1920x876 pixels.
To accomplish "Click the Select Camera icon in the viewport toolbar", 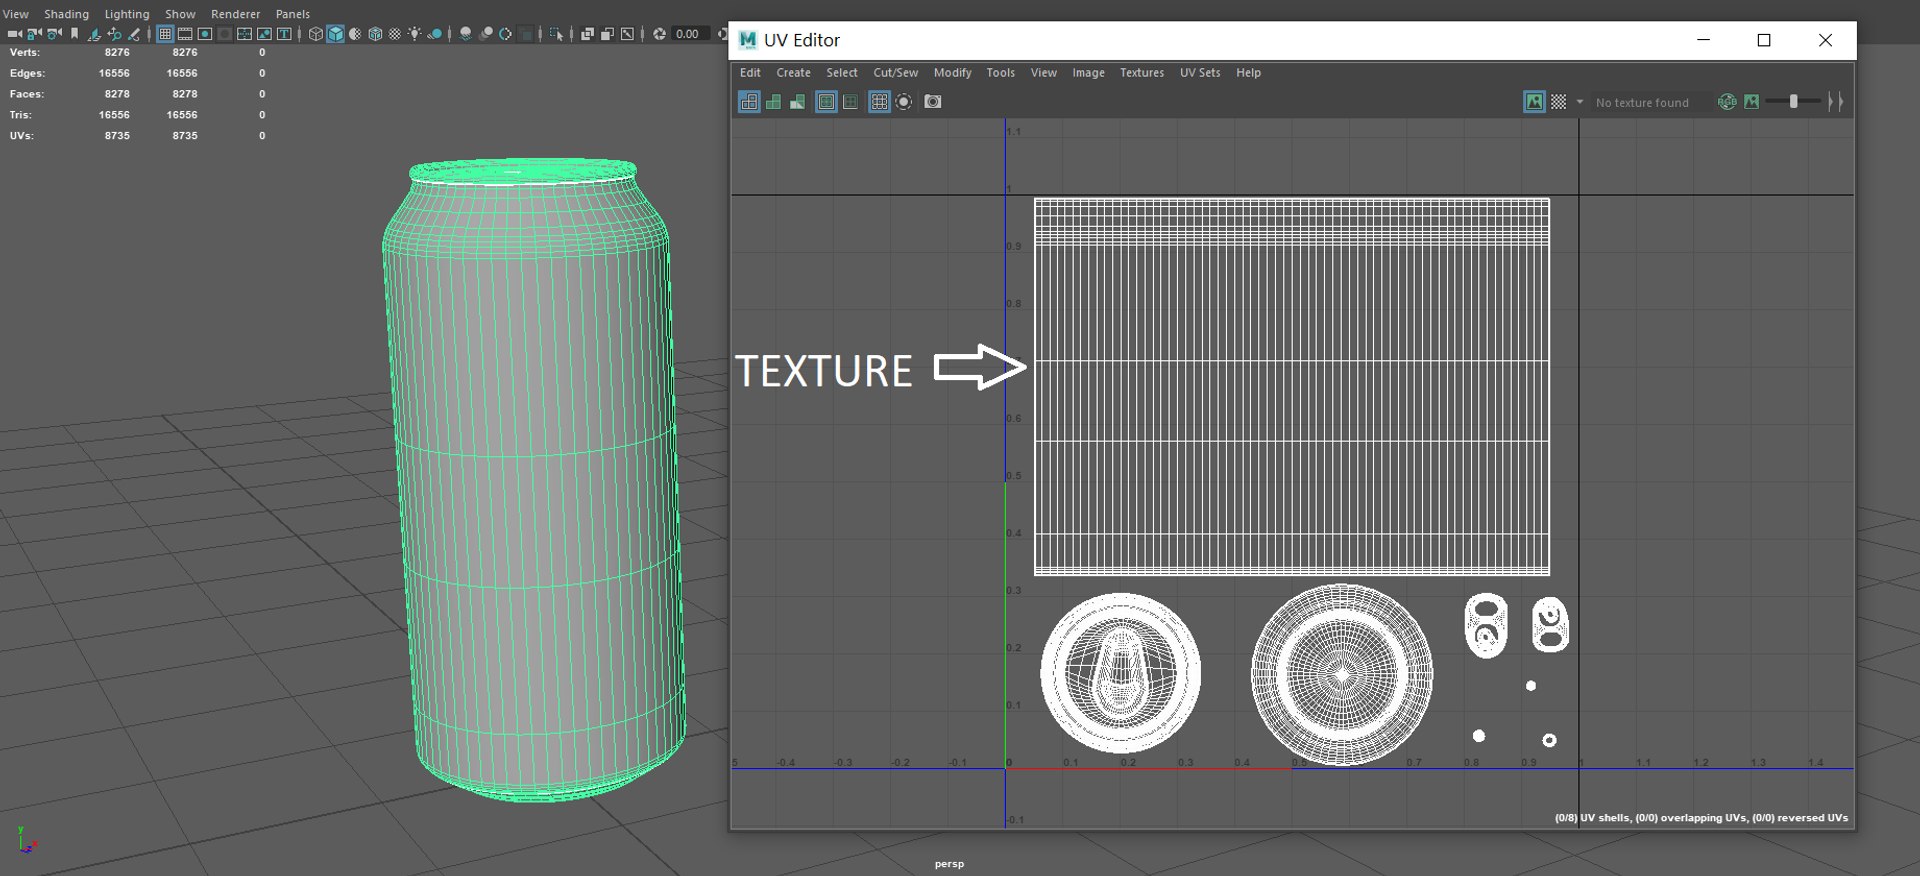I will click(x=14, y=34).
